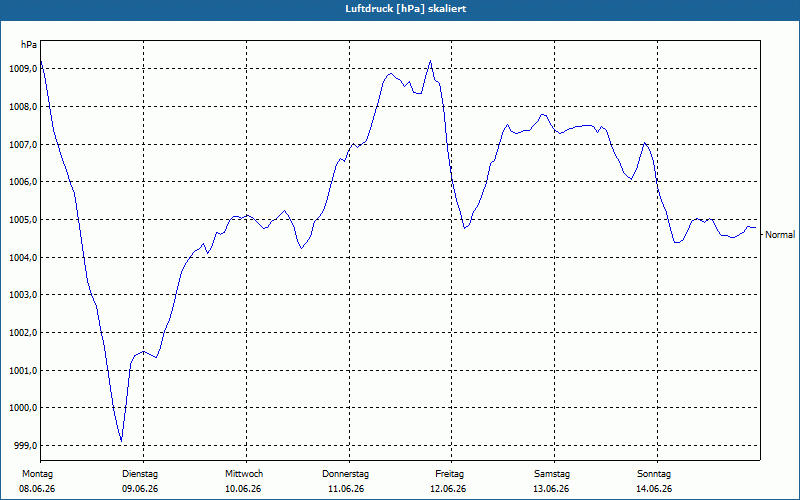Image resolution: width=800 pixels, height=500 pixels.
Task: Select the 999,0 axis value
Action: pyautogui.click(x=25, y=445)
